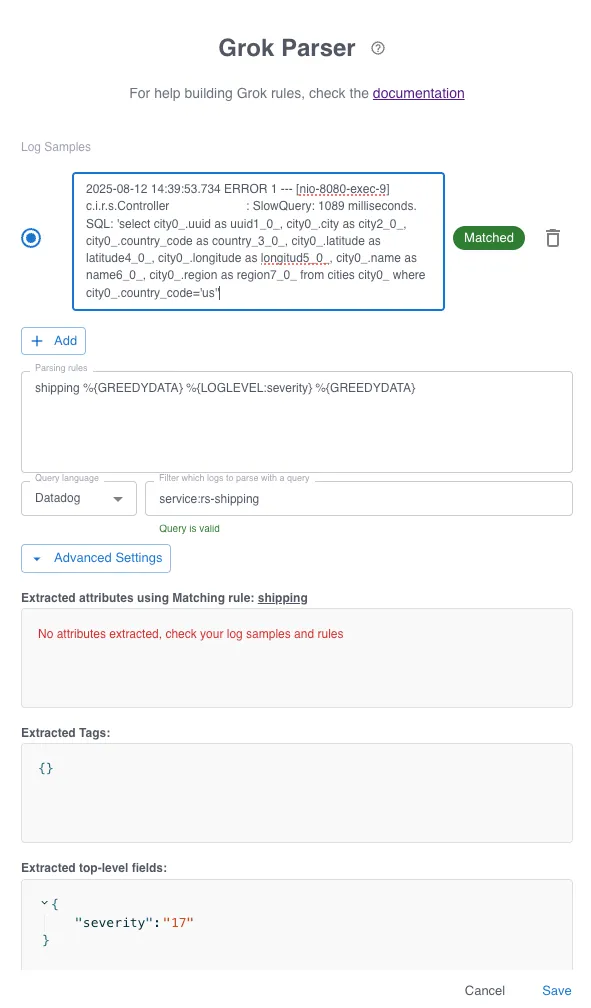591x1008 pixels.
Task: Click the Extracted Tags JSON box
Action: [296, 793]
